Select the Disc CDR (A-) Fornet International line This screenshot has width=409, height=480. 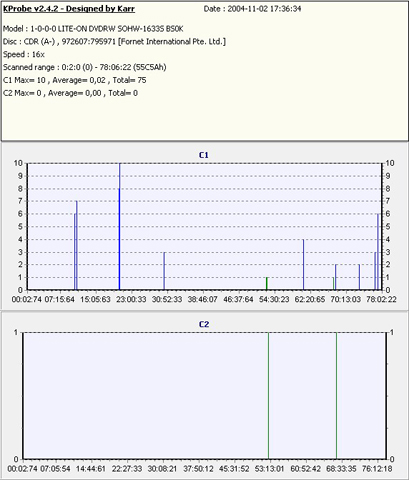[x=114, y=42]
